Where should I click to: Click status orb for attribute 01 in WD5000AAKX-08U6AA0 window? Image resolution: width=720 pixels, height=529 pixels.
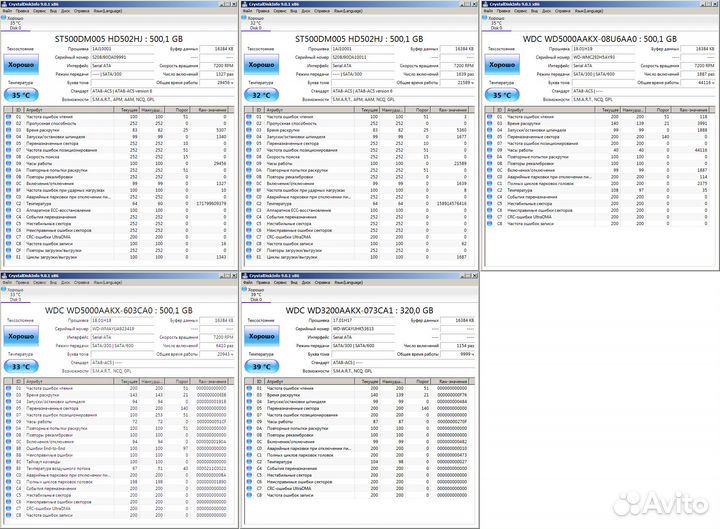(x=487, y=117)
